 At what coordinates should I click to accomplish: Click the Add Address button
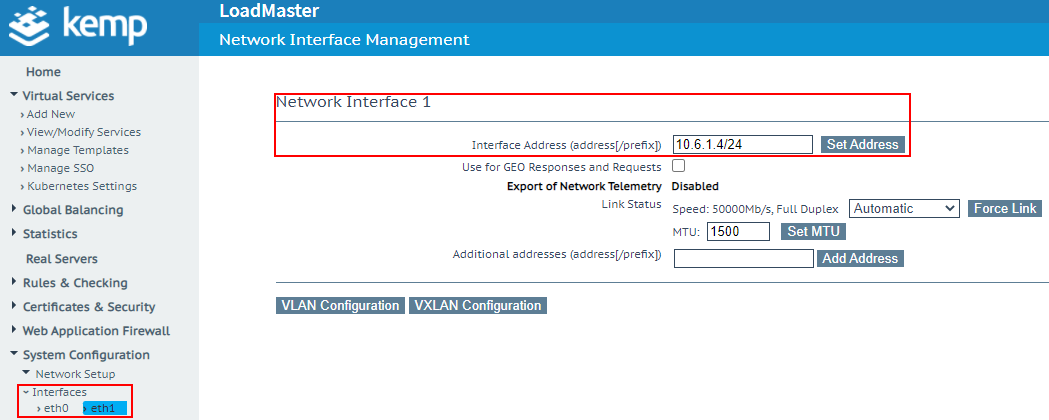pyautogui.click(x=860, y=258)
